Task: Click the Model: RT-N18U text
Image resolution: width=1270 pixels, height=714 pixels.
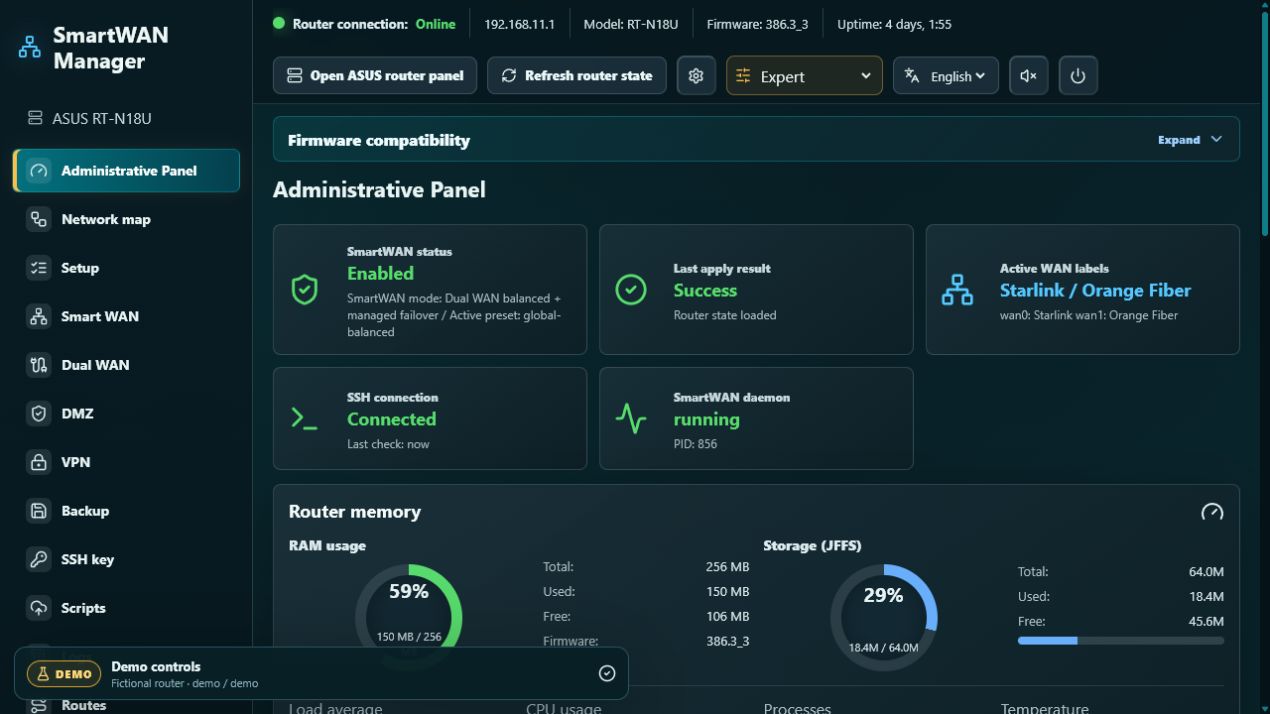Action: 630,24
